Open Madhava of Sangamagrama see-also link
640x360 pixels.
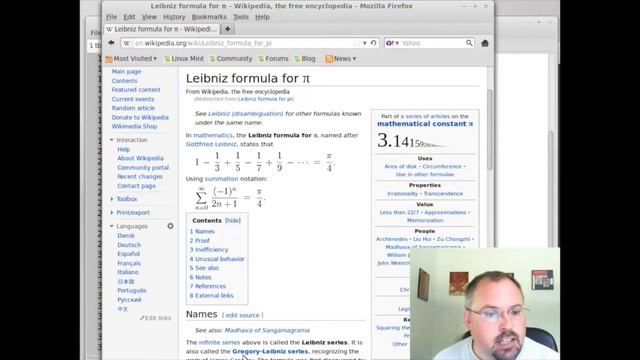pos(267,330)
